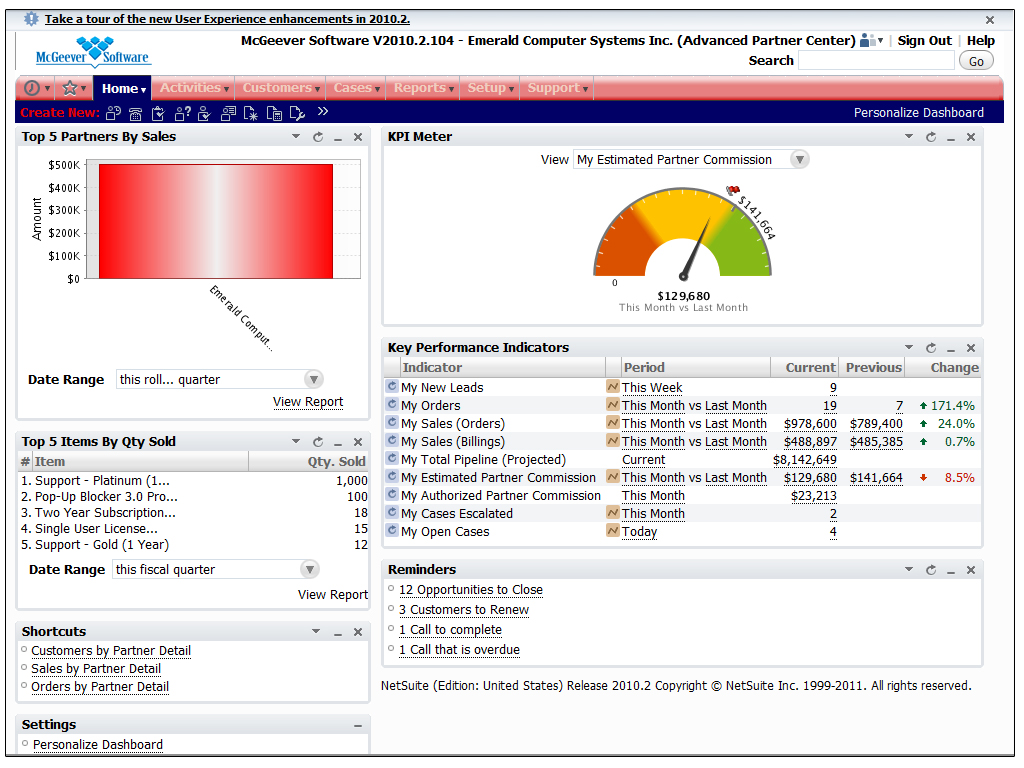Open the Reports menu
This screenshot has height=768, width=1024.
click(x=420, y=88)
